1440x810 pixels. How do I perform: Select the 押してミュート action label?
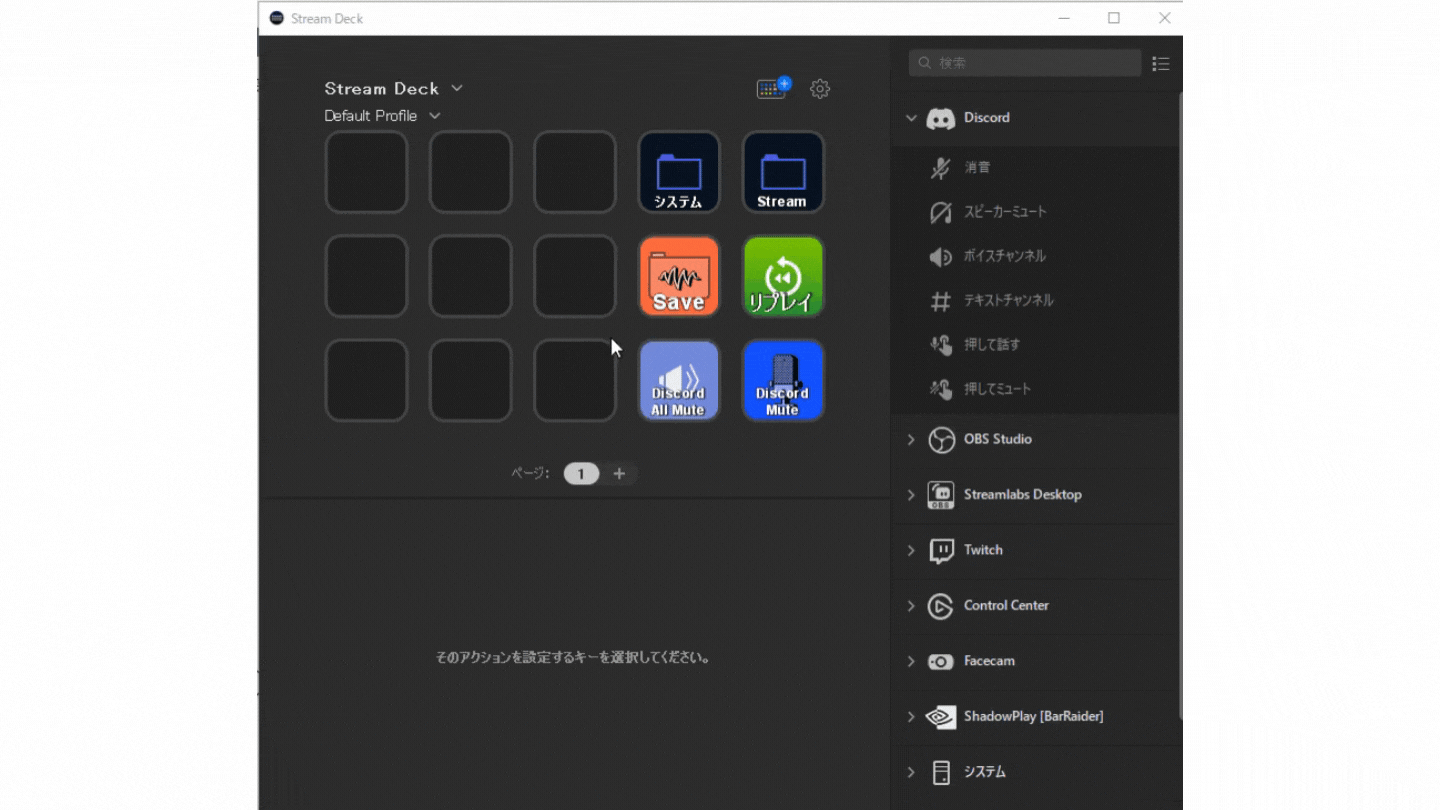(x=997, y=389)
